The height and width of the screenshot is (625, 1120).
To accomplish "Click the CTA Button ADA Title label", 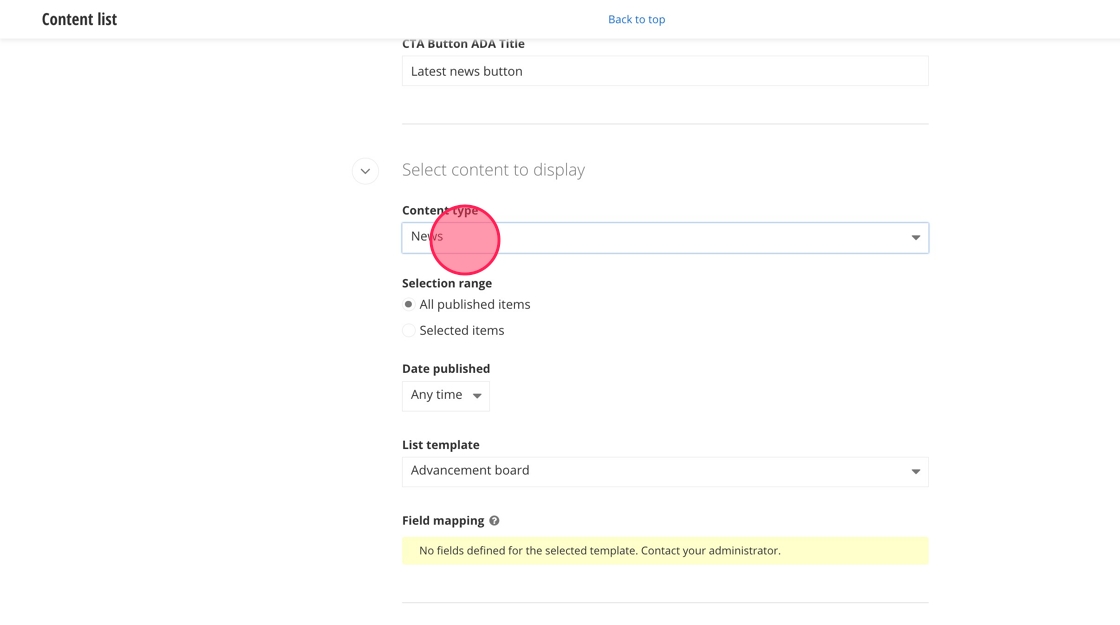I will click(463, 44).
